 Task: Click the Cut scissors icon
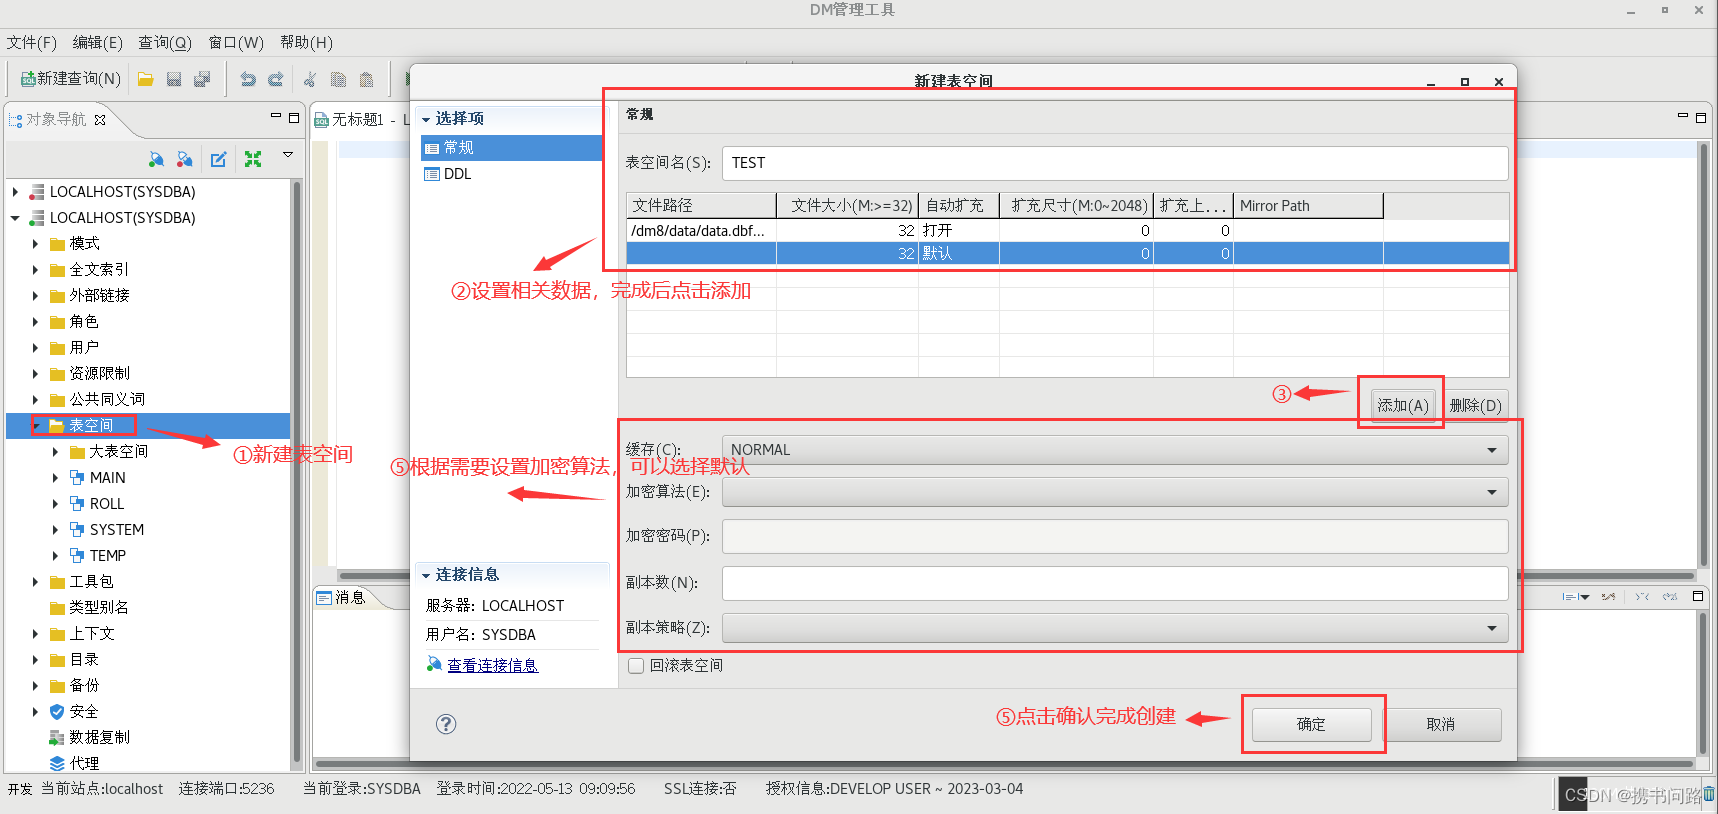pos(310,79)
